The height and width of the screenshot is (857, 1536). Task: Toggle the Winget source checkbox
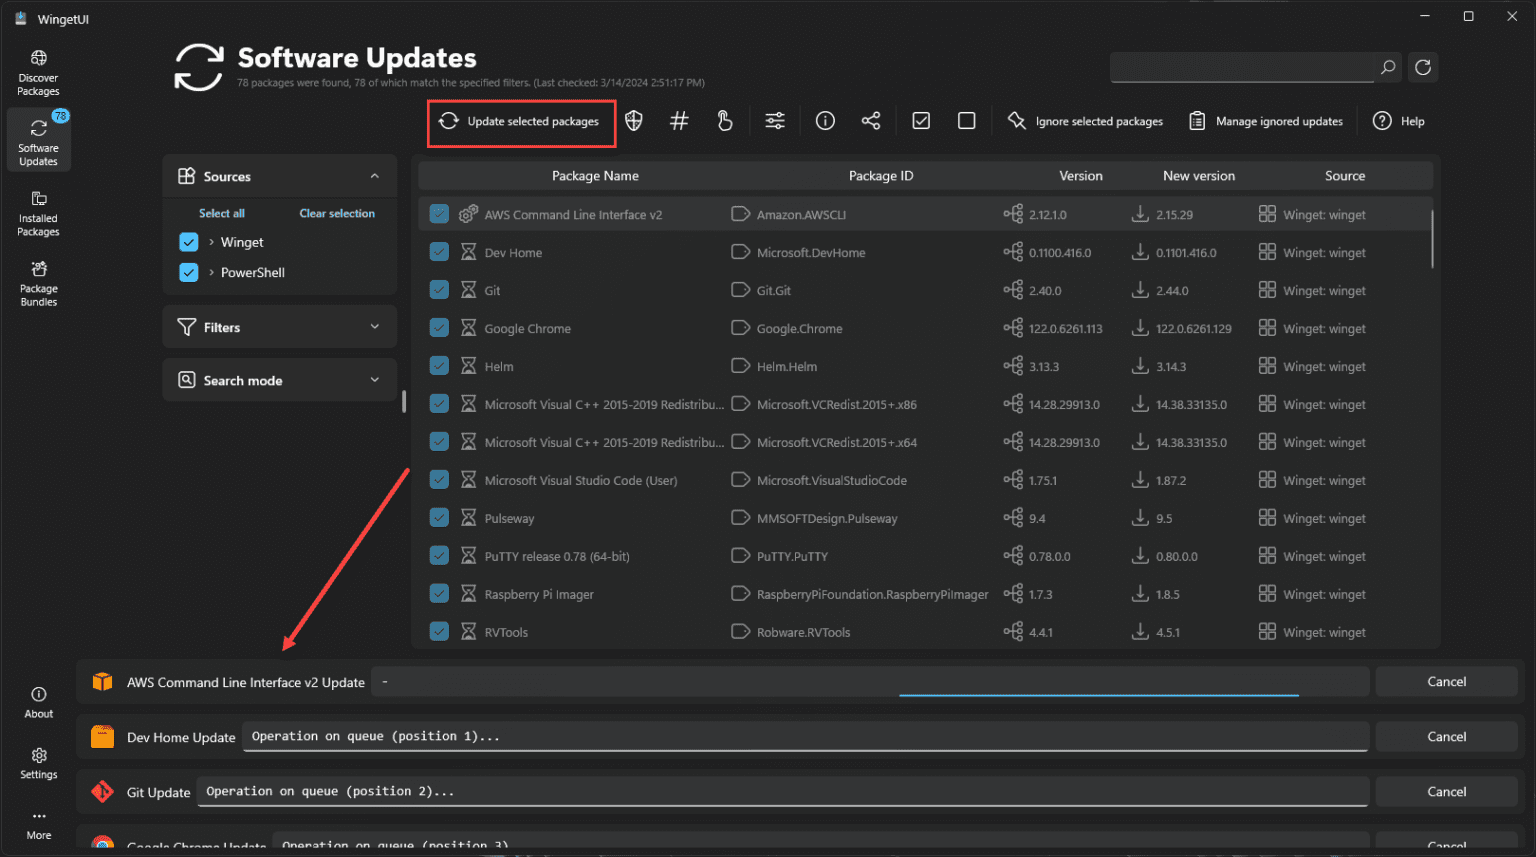[x=189, y=242]
